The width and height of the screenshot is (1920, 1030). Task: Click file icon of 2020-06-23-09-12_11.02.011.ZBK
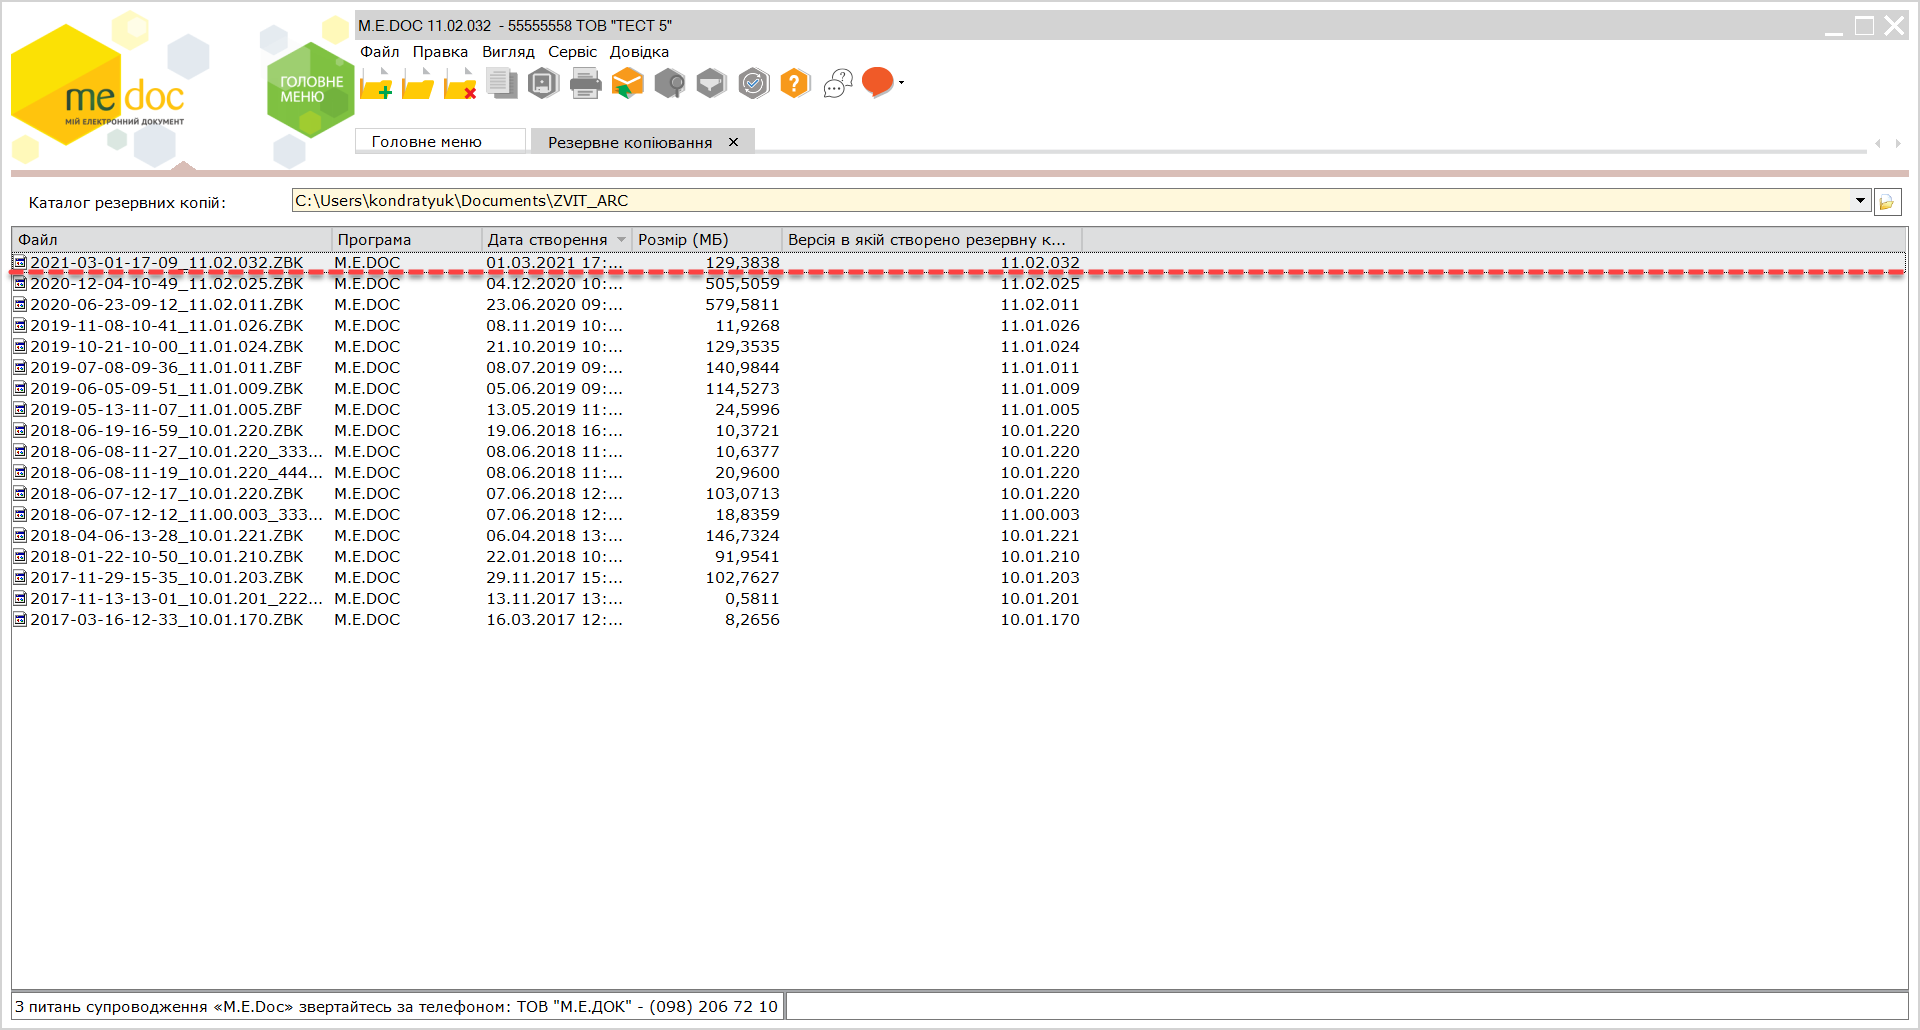(20, 305)
